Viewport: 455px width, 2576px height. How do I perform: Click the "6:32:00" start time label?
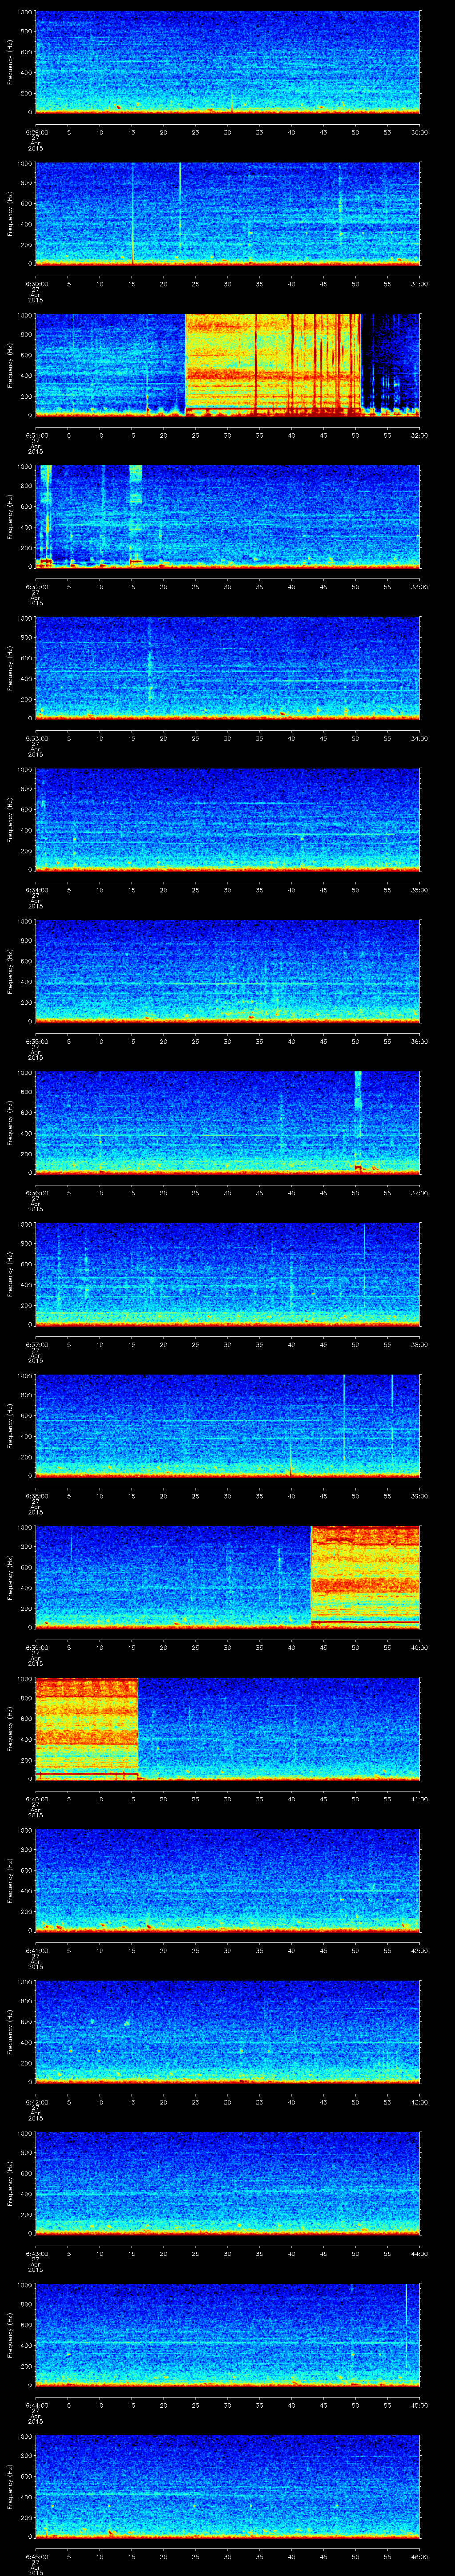coord(36,587)
